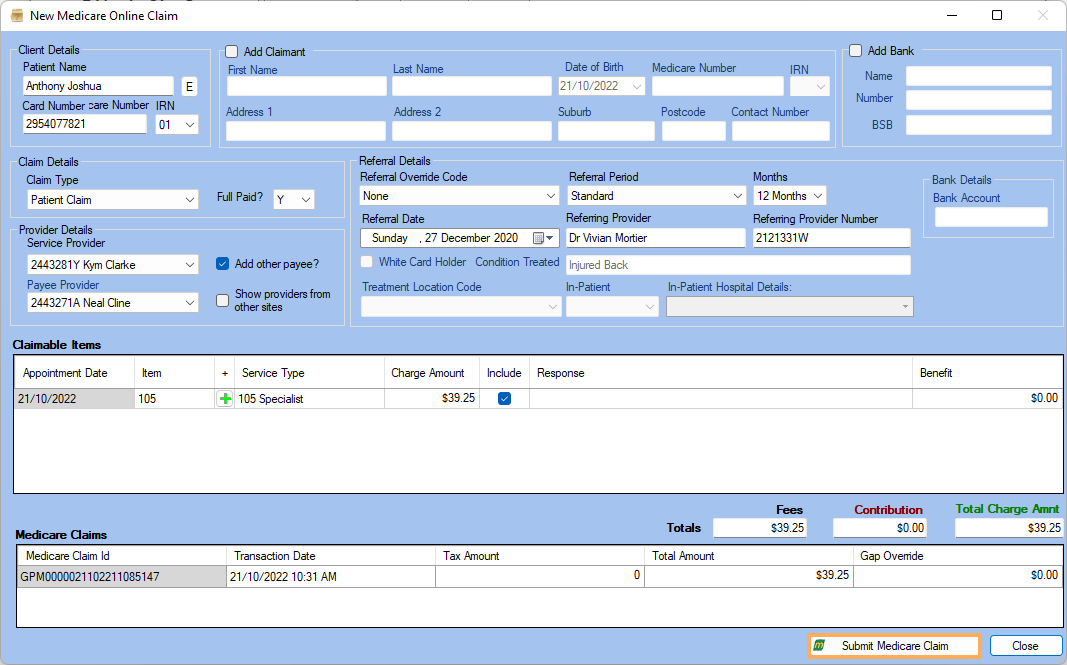
Task: Click the Suburb field
Action: (606, 131)
